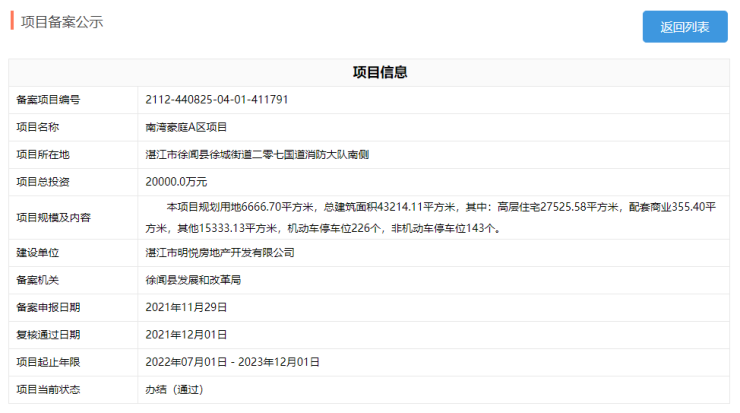Select date 2021年12月01日

click(x=186, y=335)
